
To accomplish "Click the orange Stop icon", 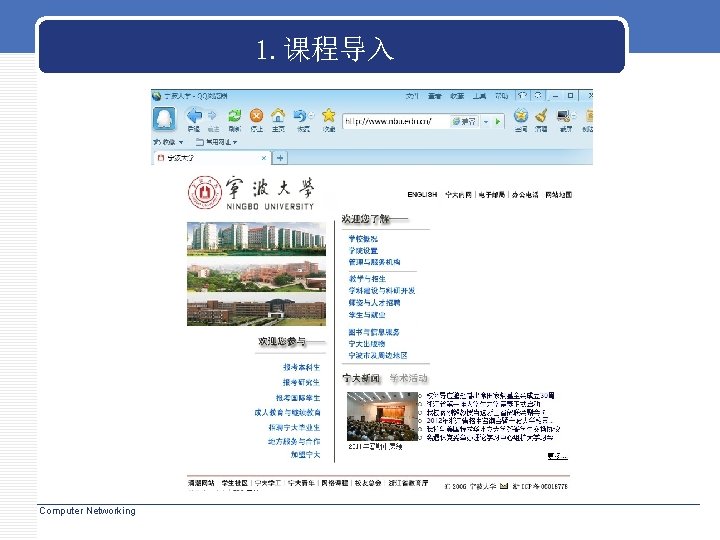I will tap(256, 115).
